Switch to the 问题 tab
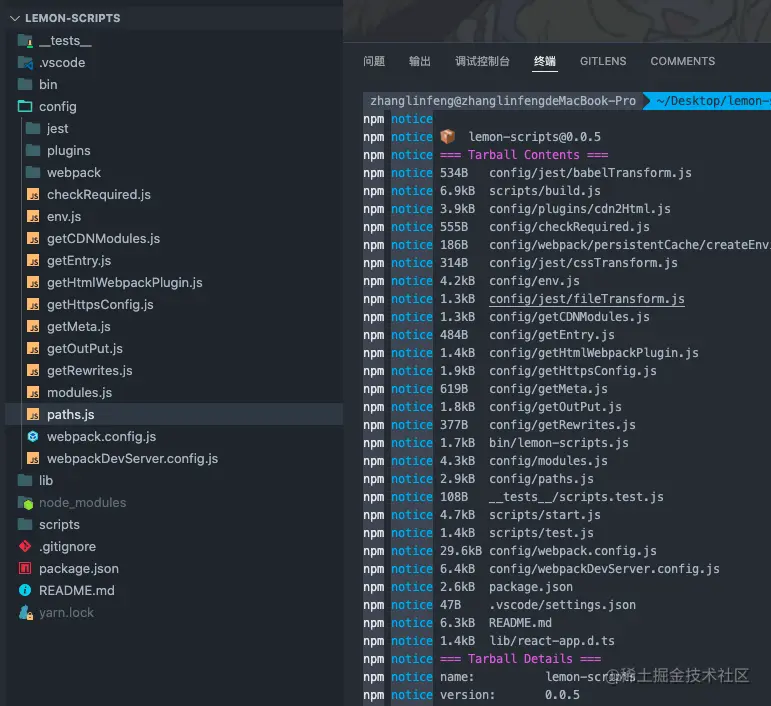 [x=374, y=61]
